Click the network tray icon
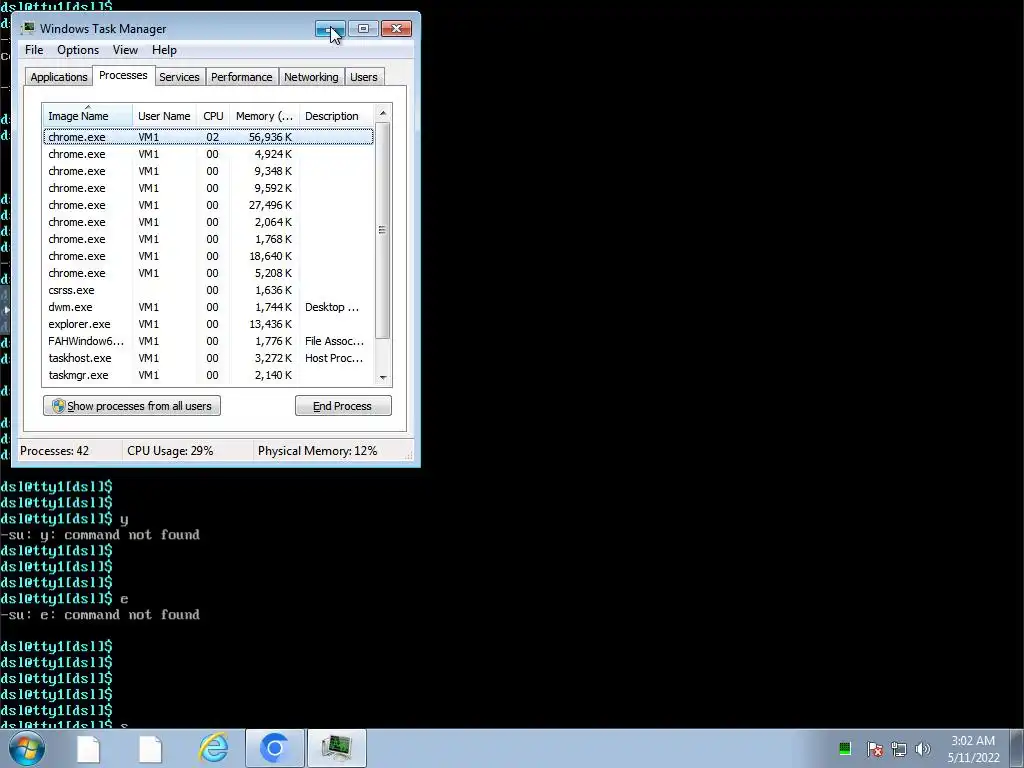The height and width of the screenshot is (768, 1024). 899,749
